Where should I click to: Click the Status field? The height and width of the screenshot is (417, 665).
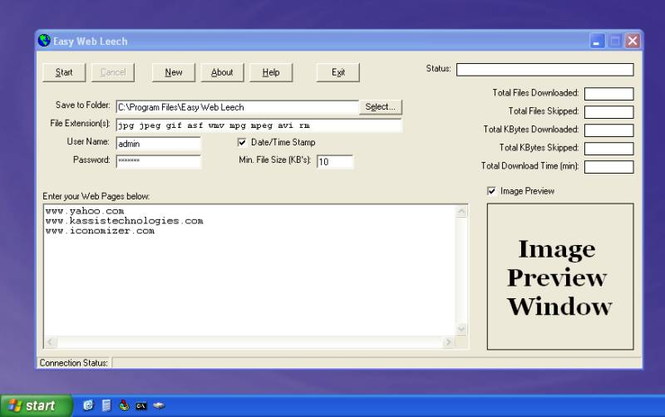tap(545, 70)
